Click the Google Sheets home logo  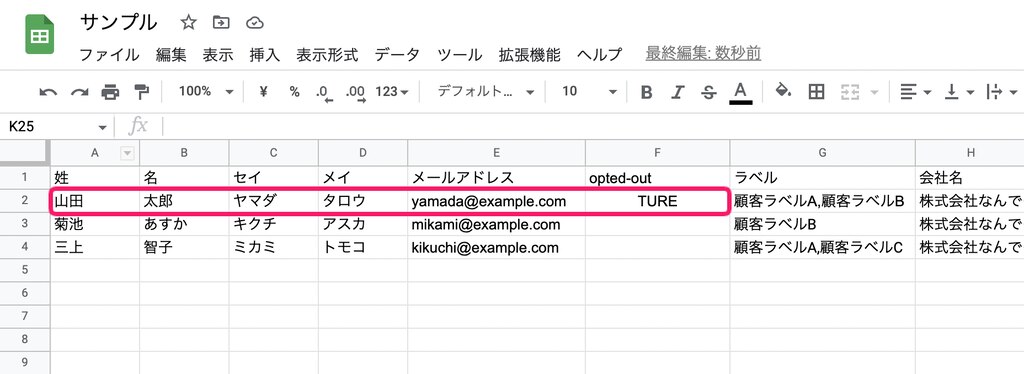coord(40,34)
